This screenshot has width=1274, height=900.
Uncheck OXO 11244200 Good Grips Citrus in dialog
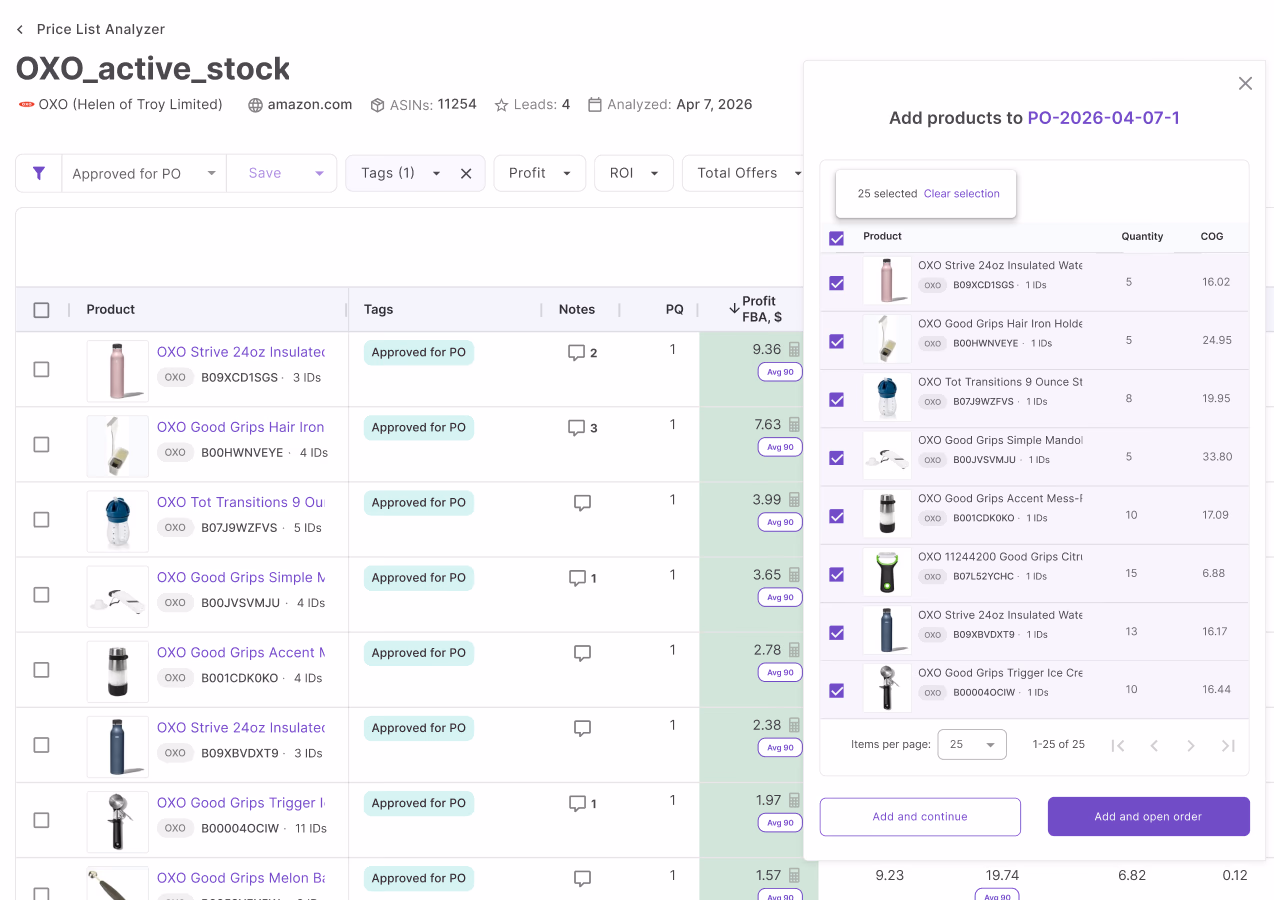click(837, 574)
